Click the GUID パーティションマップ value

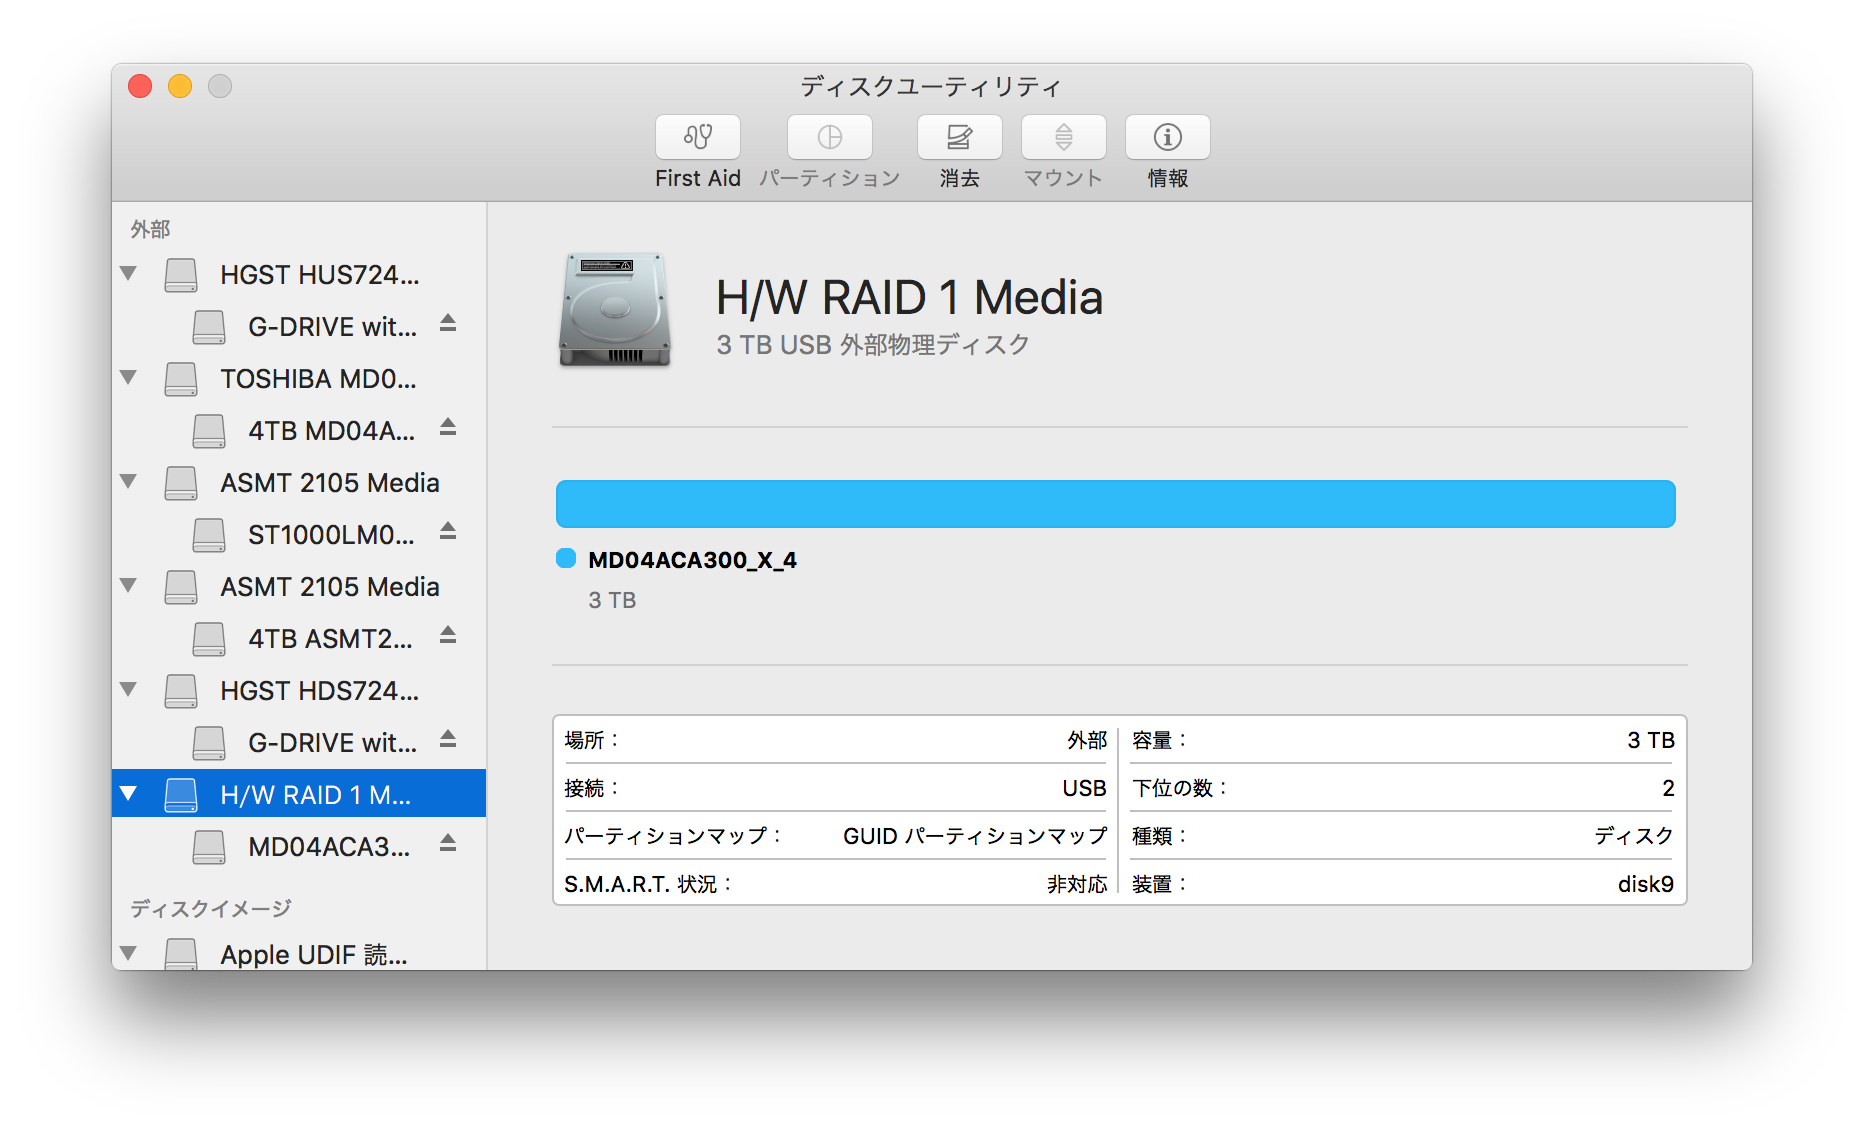pos(974,836)
